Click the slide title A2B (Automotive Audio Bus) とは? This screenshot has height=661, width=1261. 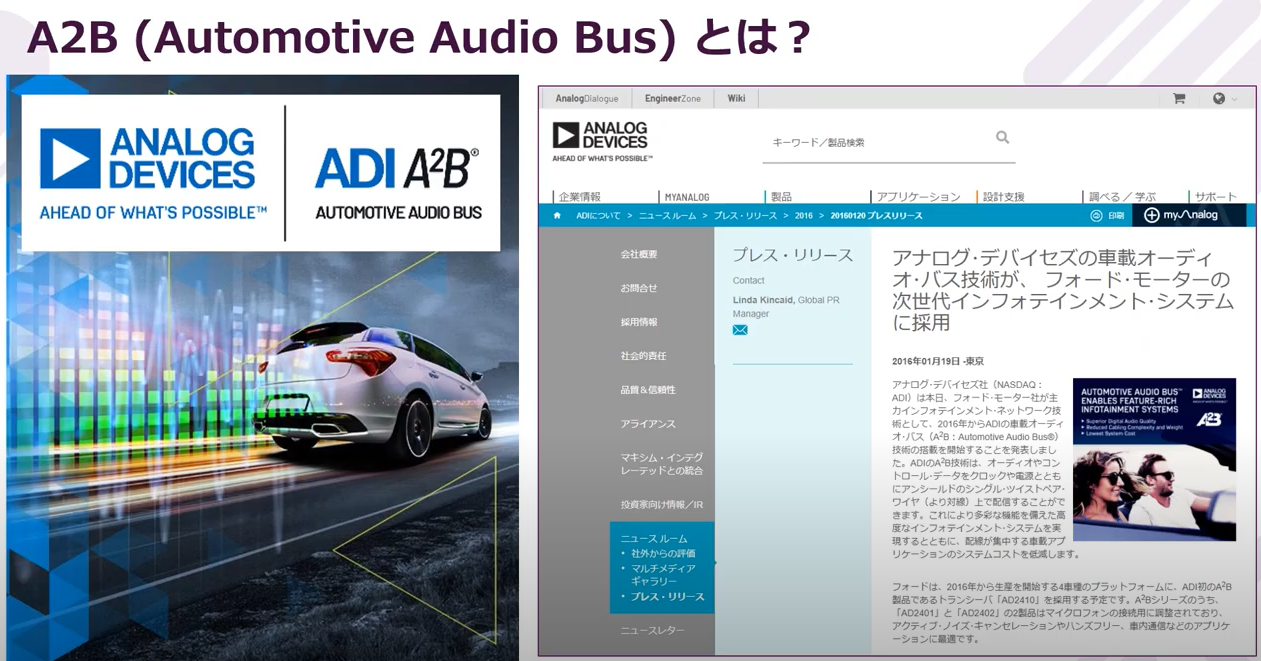418,38
